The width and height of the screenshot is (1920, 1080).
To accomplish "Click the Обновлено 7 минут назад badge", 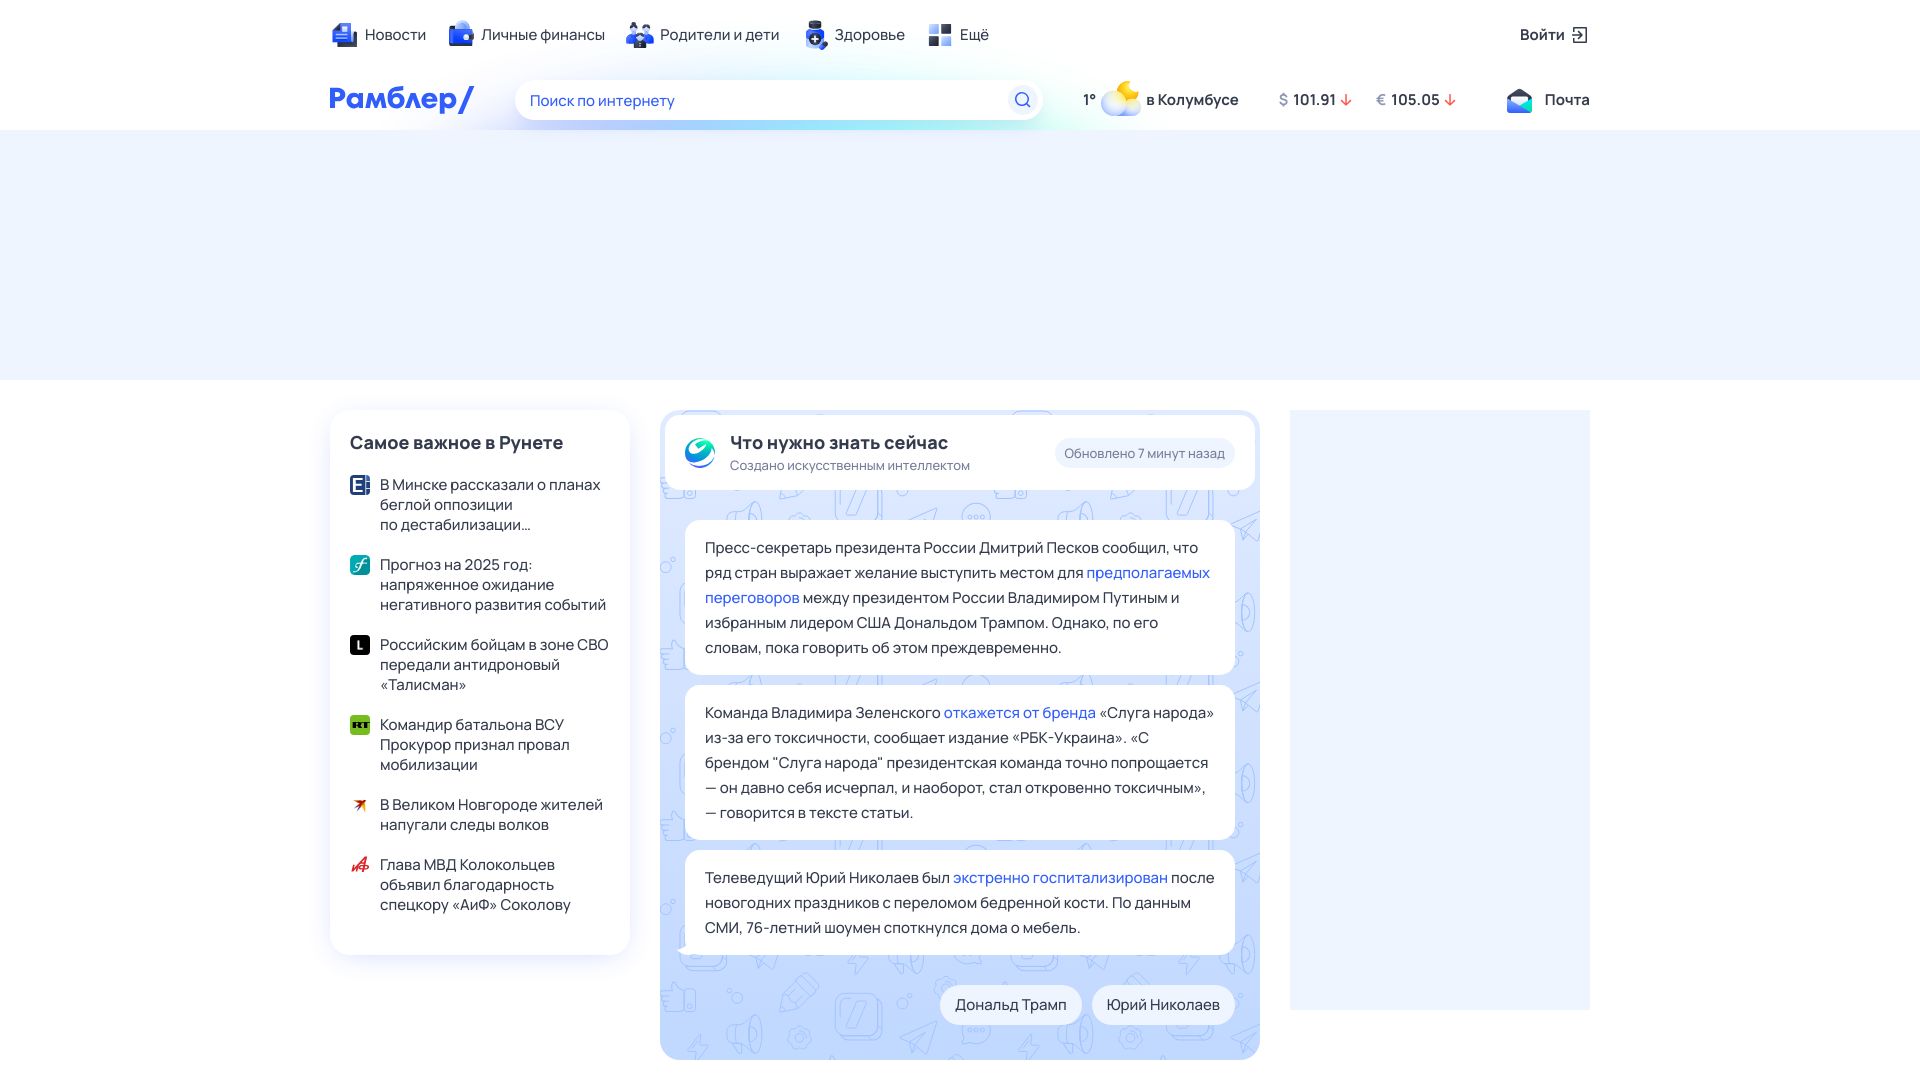I will pos(1144,453).
